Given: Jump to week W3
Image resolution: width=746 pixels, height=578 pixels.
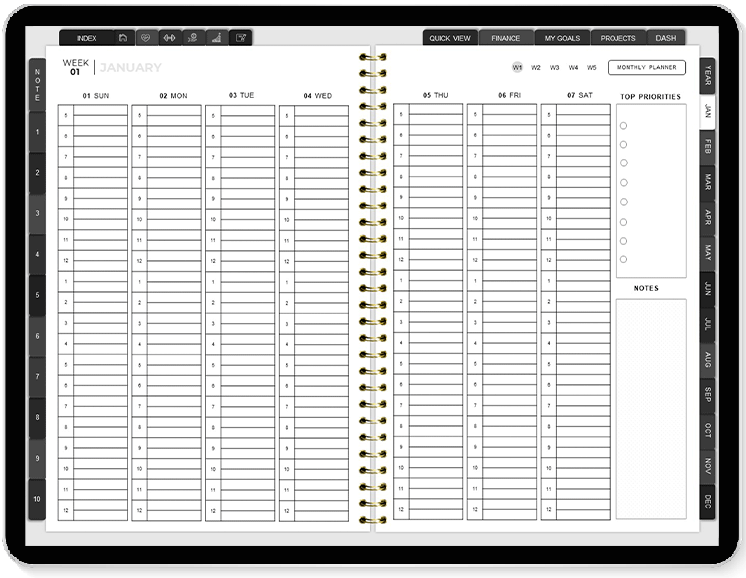Looking at the screenshot, I should click(x=555, y=68).
